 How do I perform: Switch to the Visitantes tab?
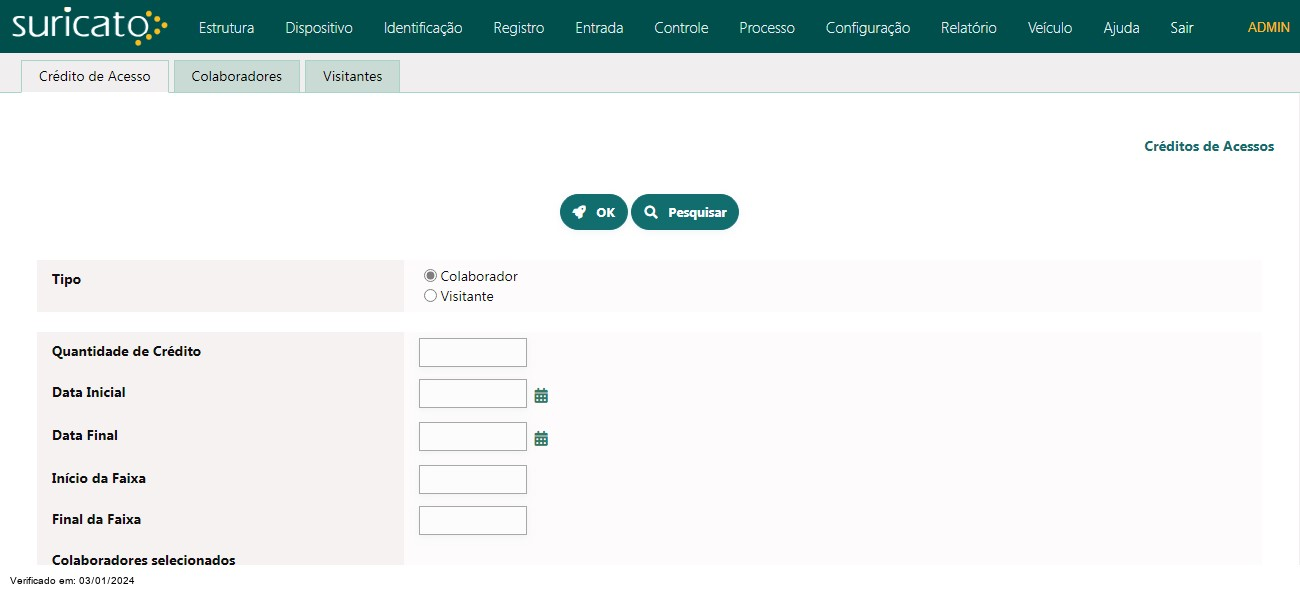(x=352, y=76)
